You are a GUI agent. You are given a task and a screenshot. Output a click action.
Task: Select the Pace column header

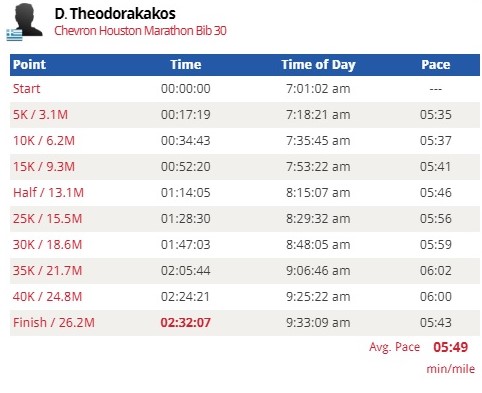436,64
